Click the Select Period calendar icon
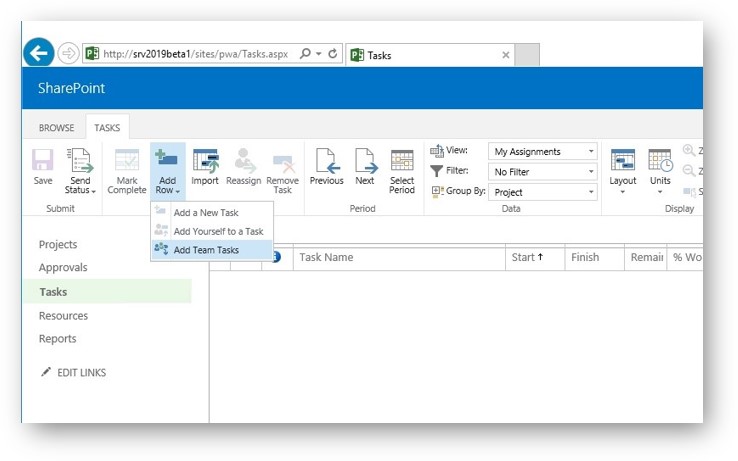Screen dimensions: 738x461 tap(402, 161)
